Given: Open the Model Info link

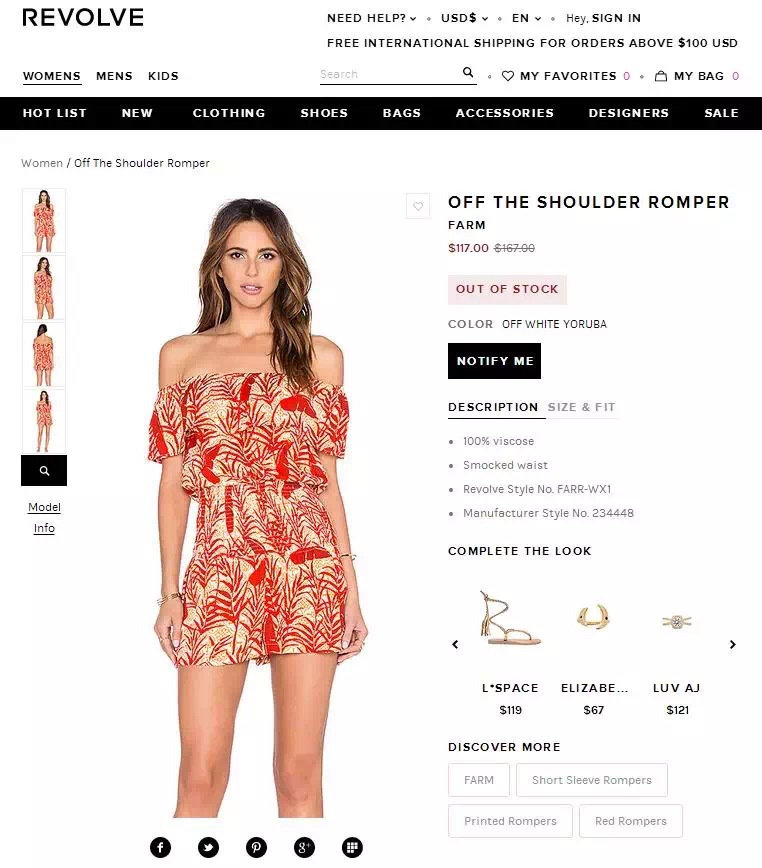Looking at the screenshot, I should (x=44, y=518).
